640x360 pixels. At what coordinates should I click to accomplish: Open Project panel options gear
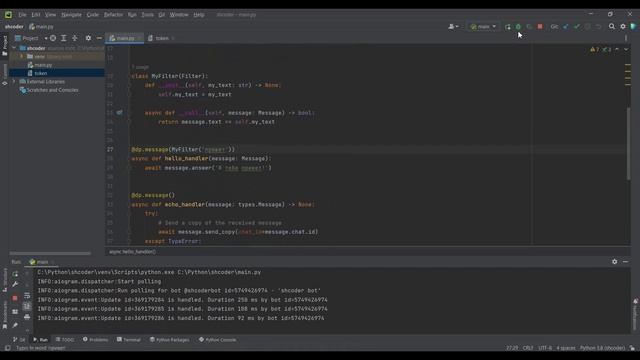click(88, 38)
